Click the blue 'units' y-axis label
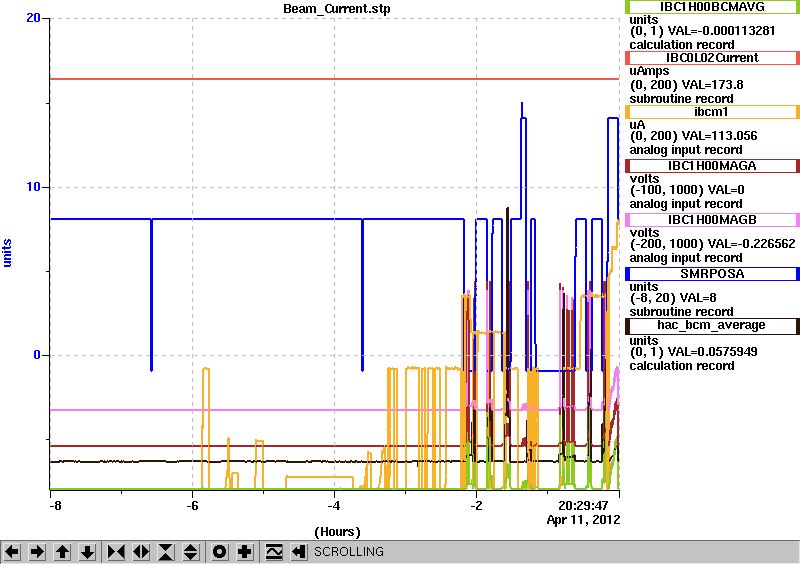The height and width of the screenshot is (564, 800). point(7,253)
